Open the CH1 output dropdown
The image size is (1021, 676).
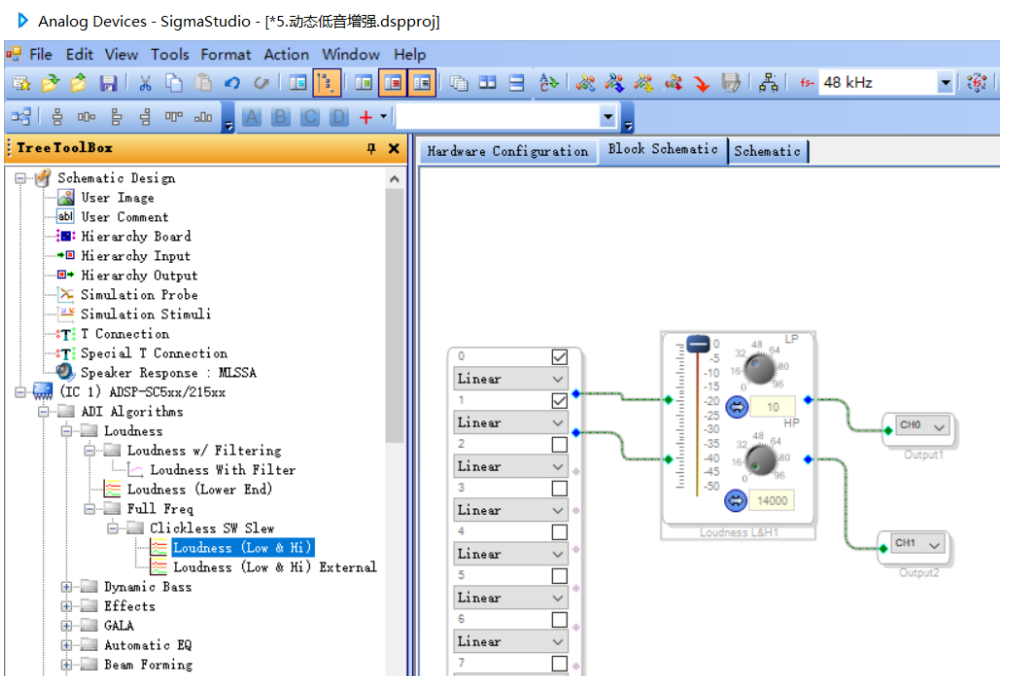(x=917, y=544)
